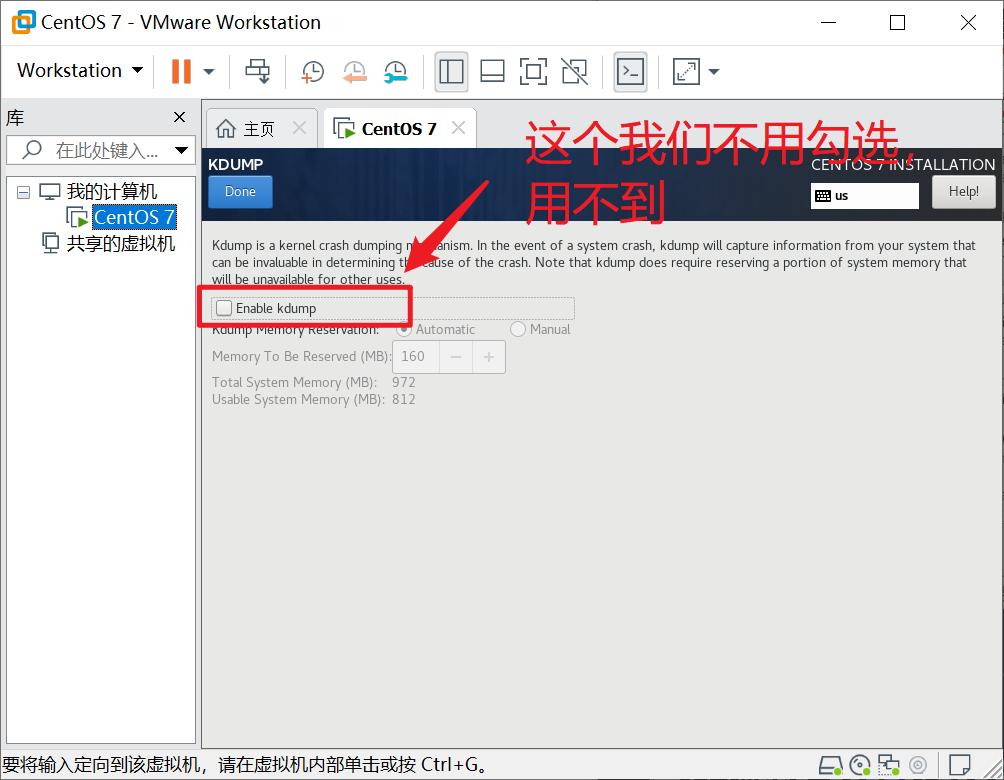Click the Help! button
Viewport: 1004px width, 780px height.
pos(963,191)
